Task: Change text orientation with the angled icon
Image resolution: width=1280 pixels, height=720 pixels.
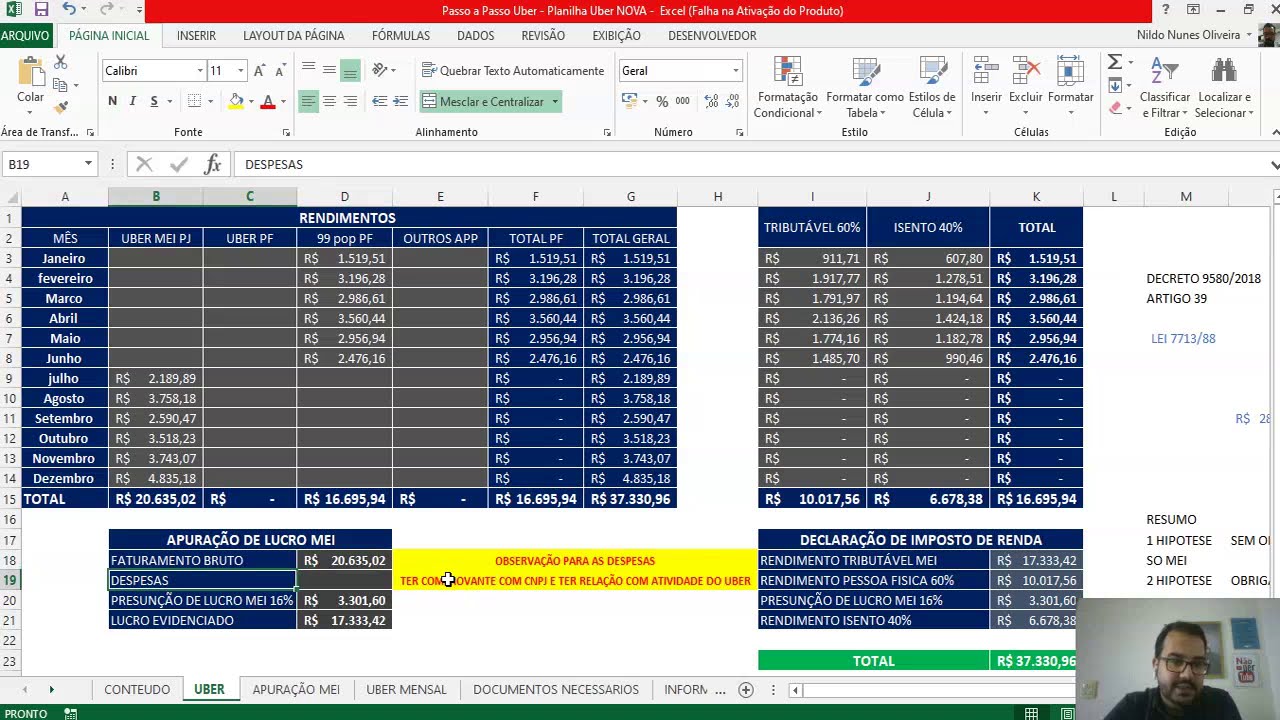Action: [x=379, y=71]
